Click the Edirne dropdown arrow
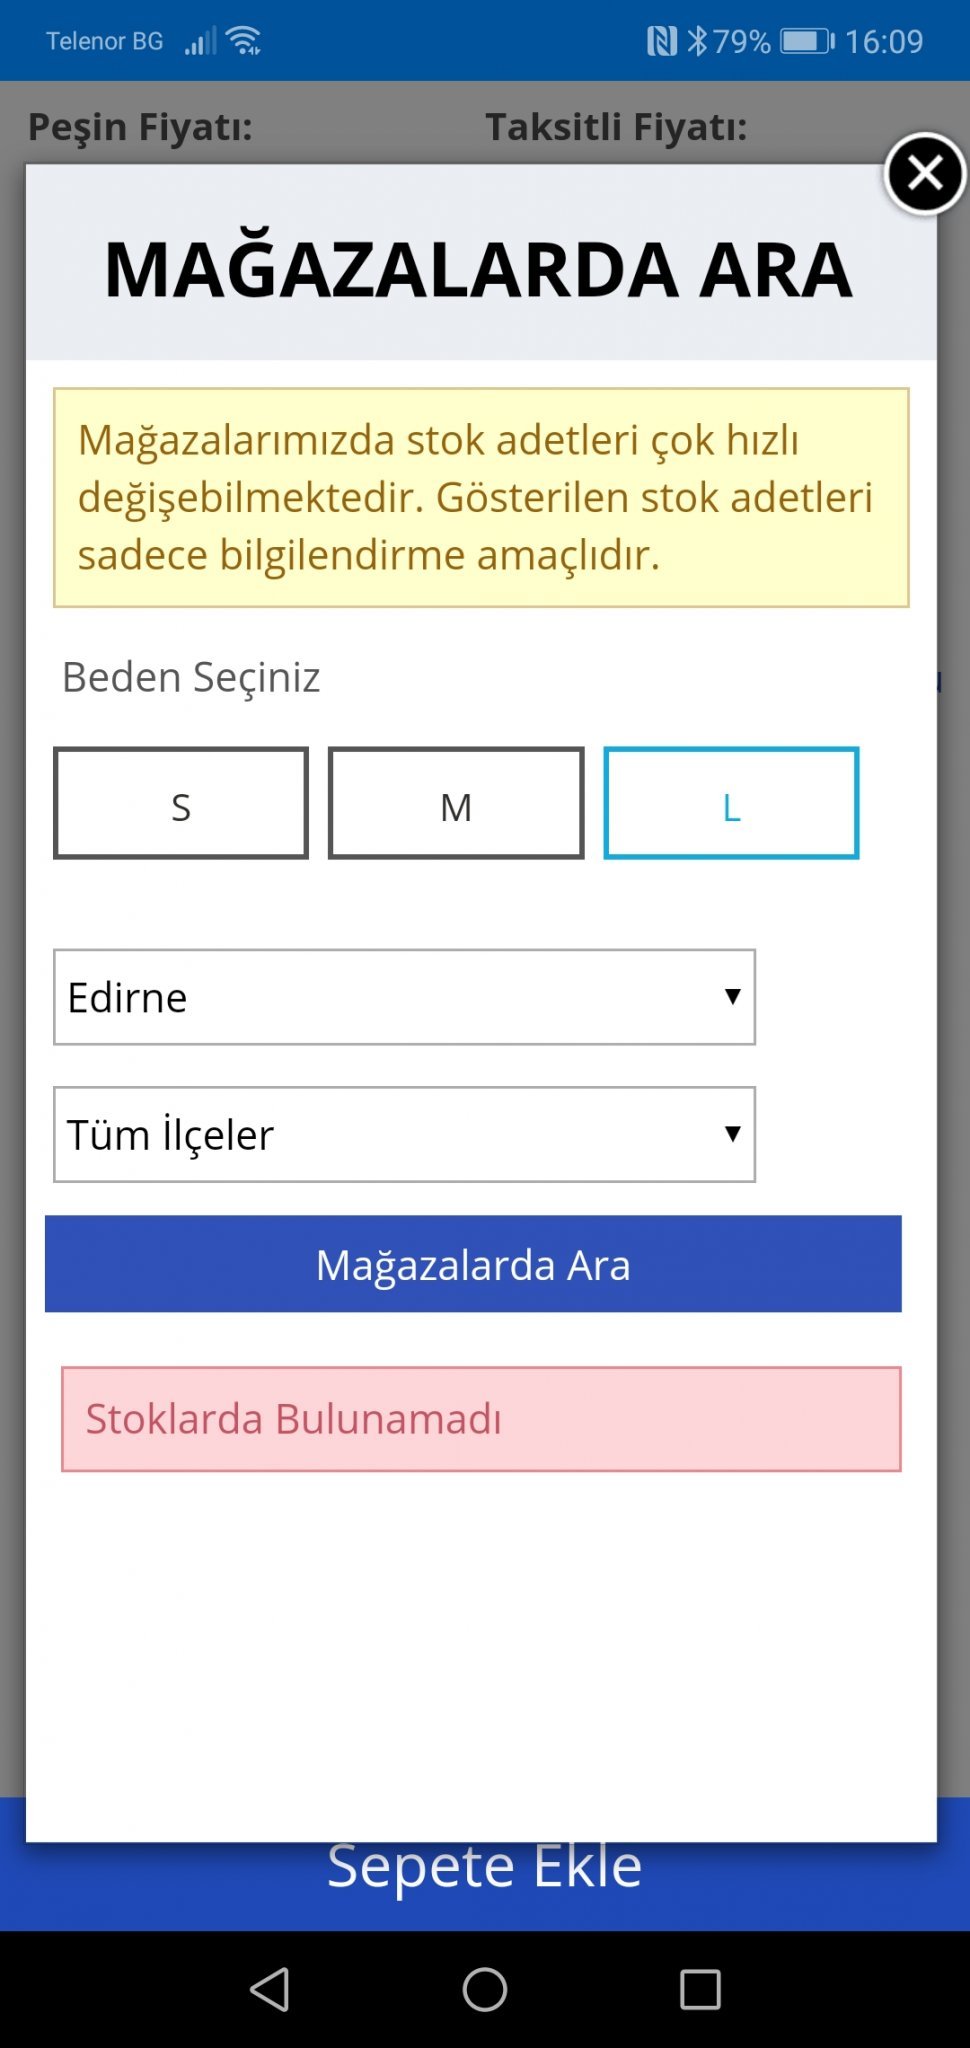The image size is (970, 2048). pos(733,996)
